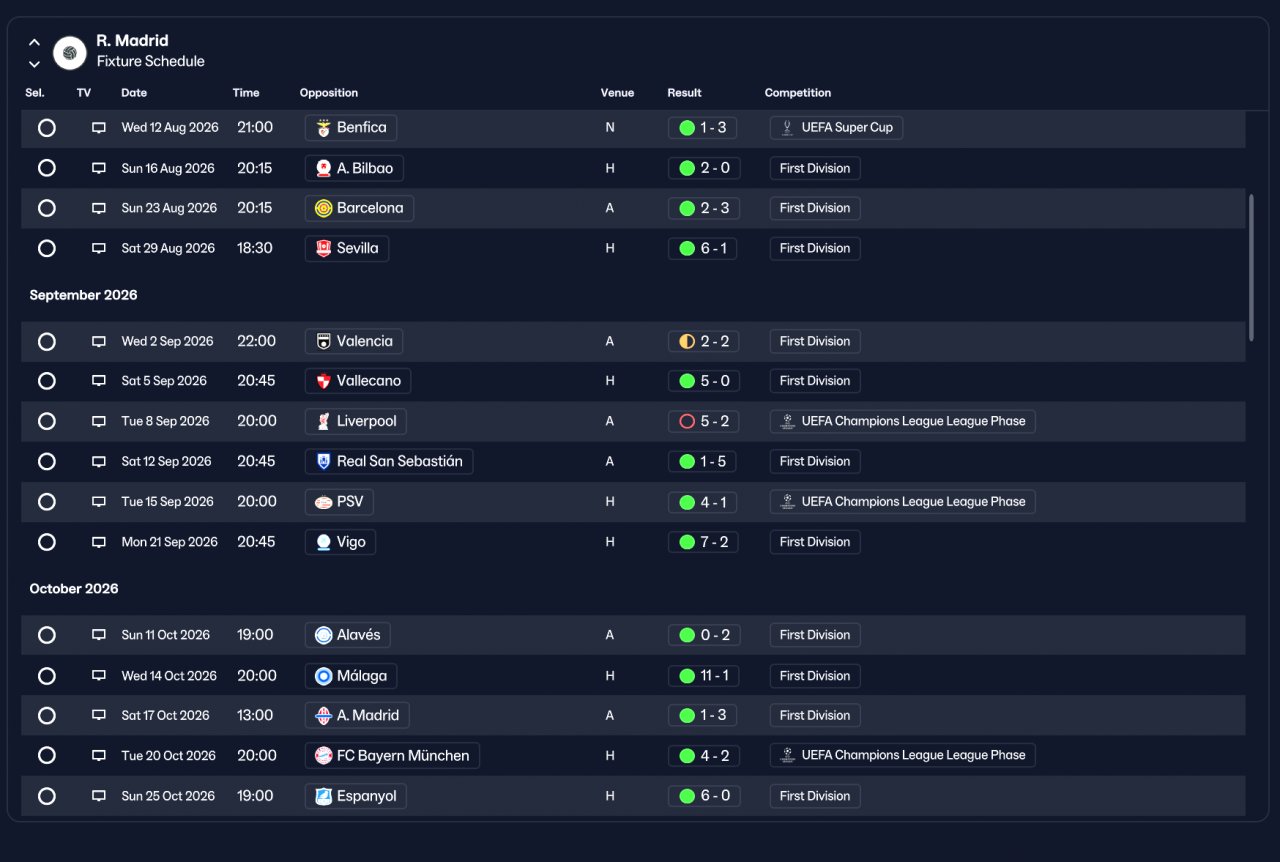Click the TV icon for the Benfica match
1280x862 pixels.
click(x=99, y=128)
